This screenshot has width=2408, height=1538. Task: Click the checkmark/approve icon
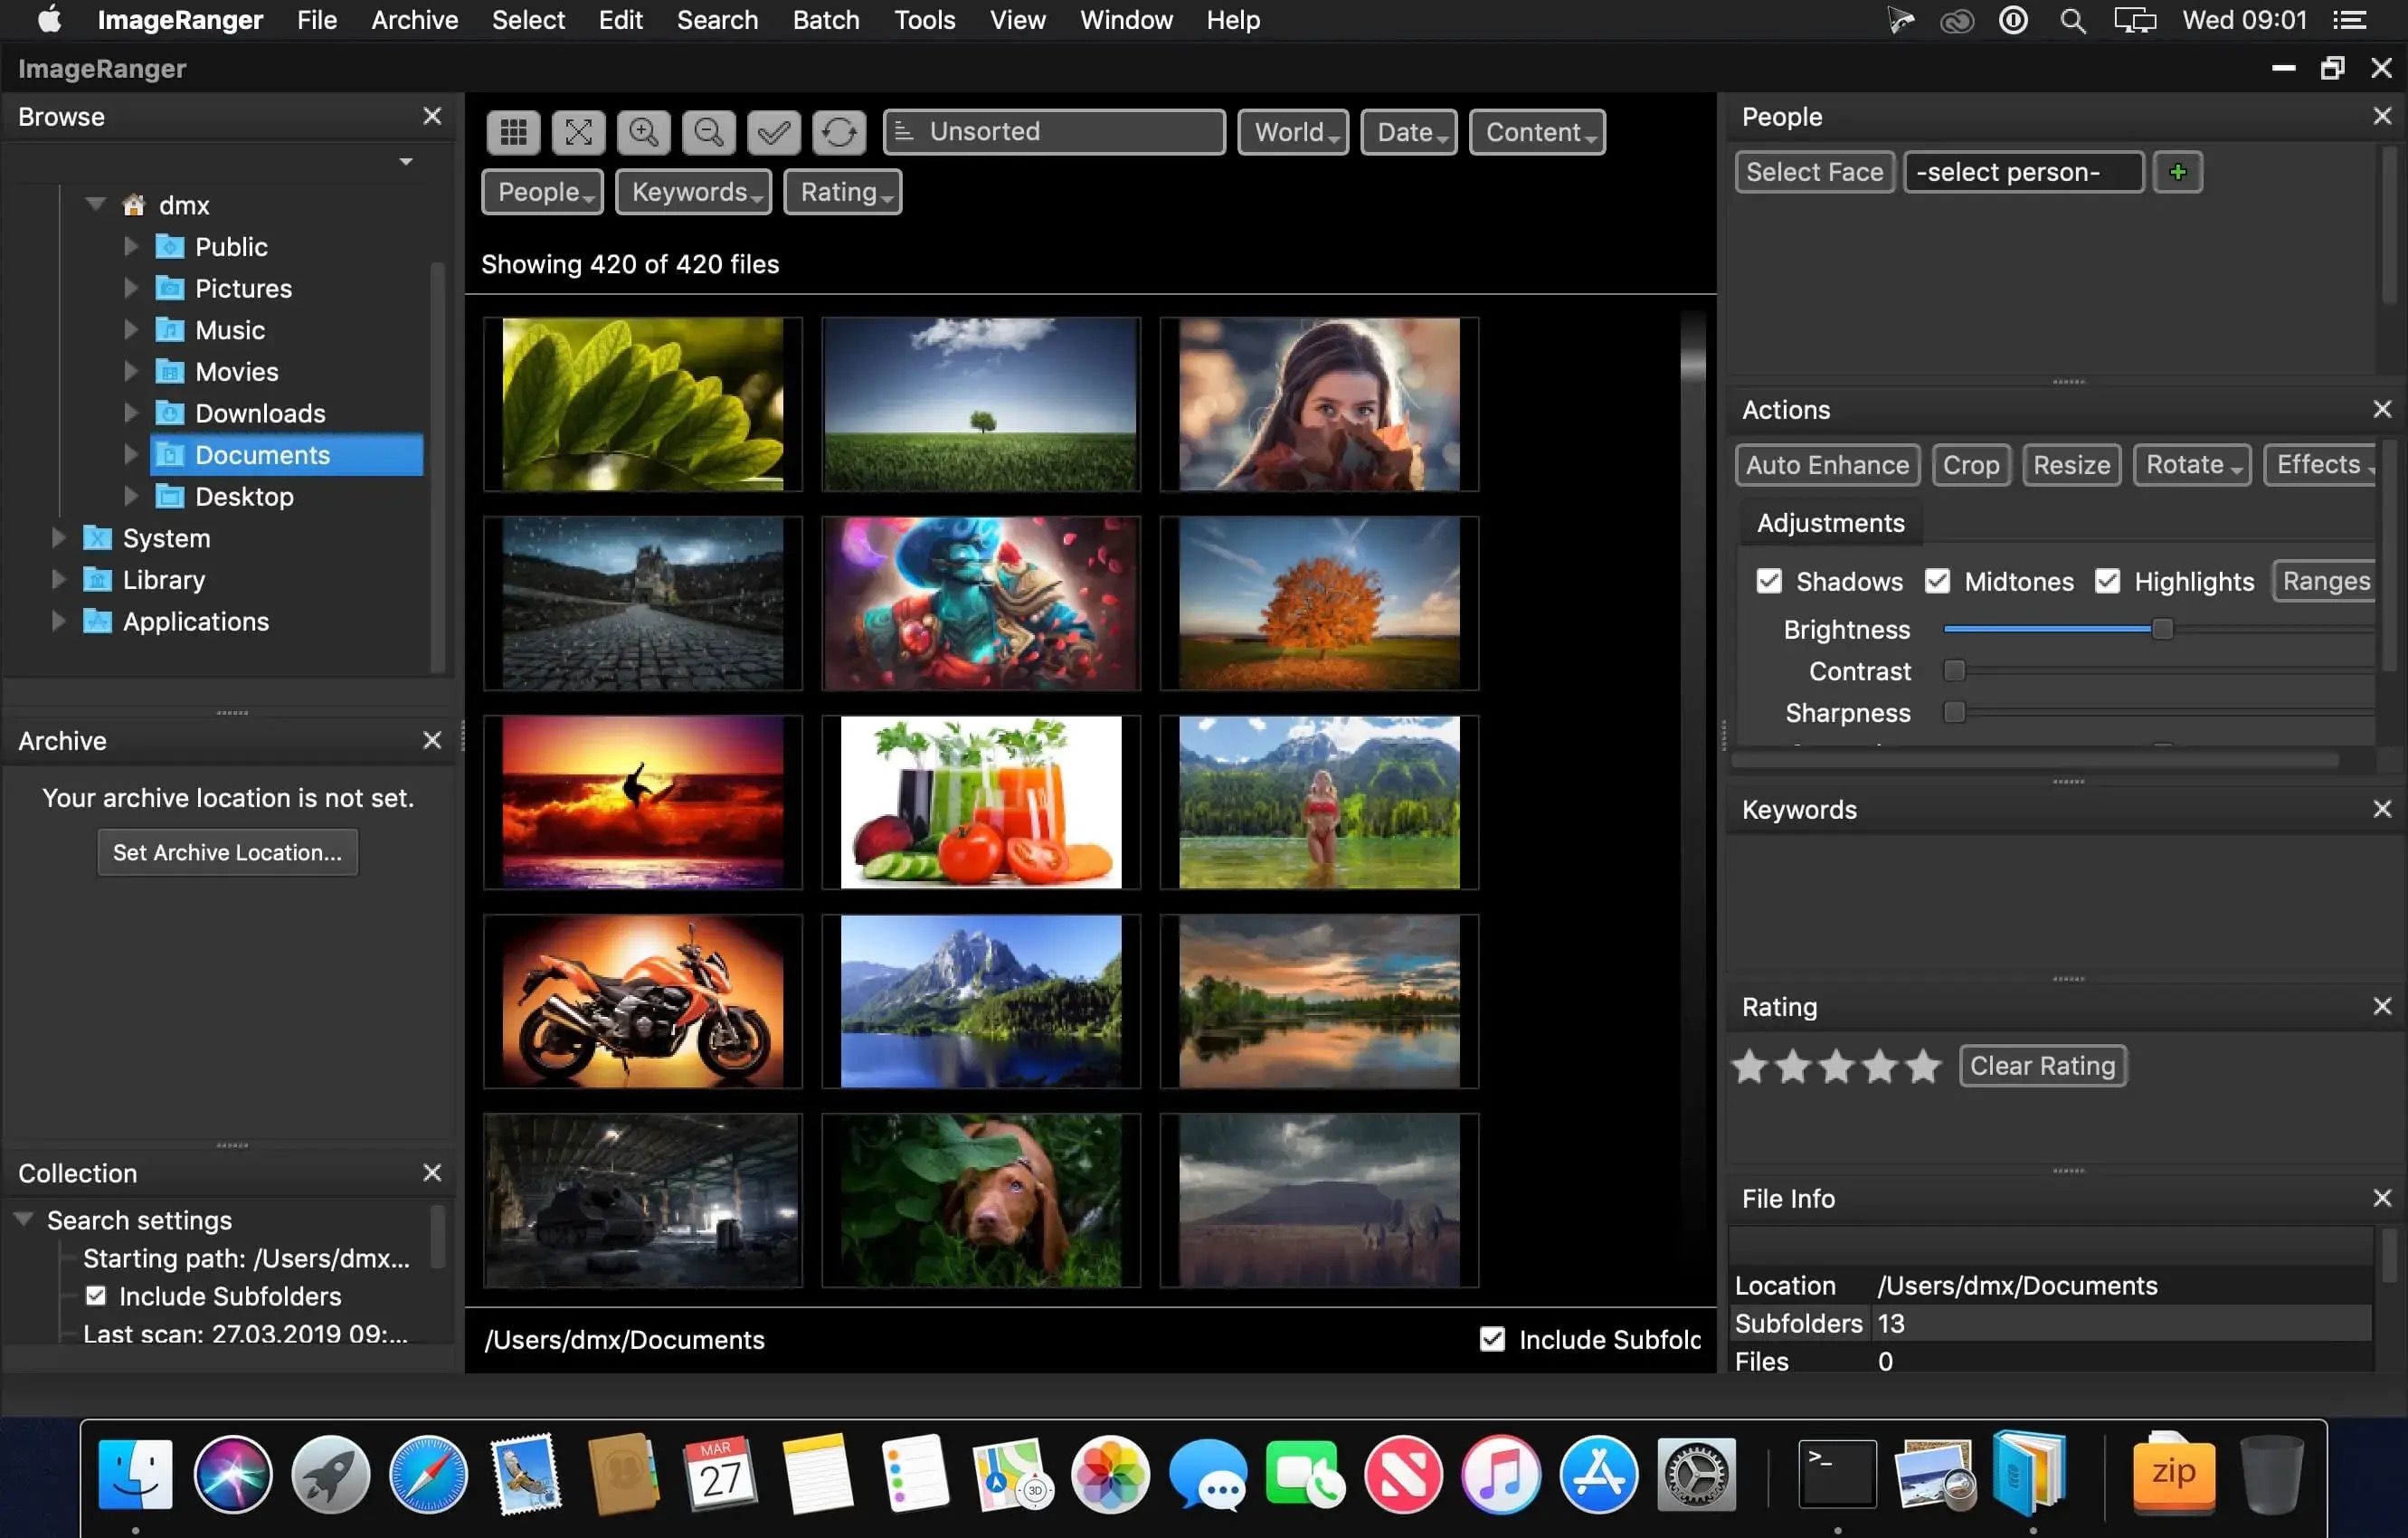(774, 132)
